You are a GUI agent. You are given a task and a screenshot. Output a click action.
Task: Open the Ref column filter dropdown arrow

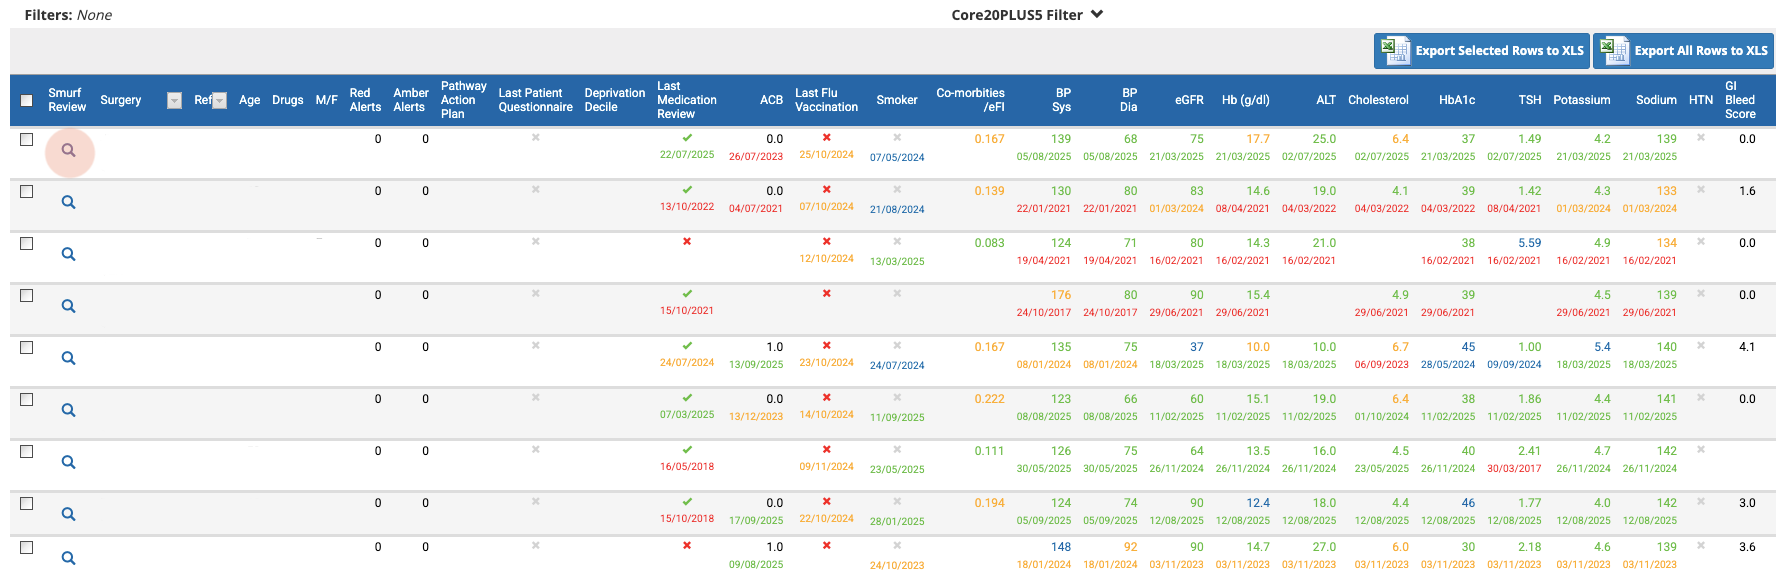[220, 100]
